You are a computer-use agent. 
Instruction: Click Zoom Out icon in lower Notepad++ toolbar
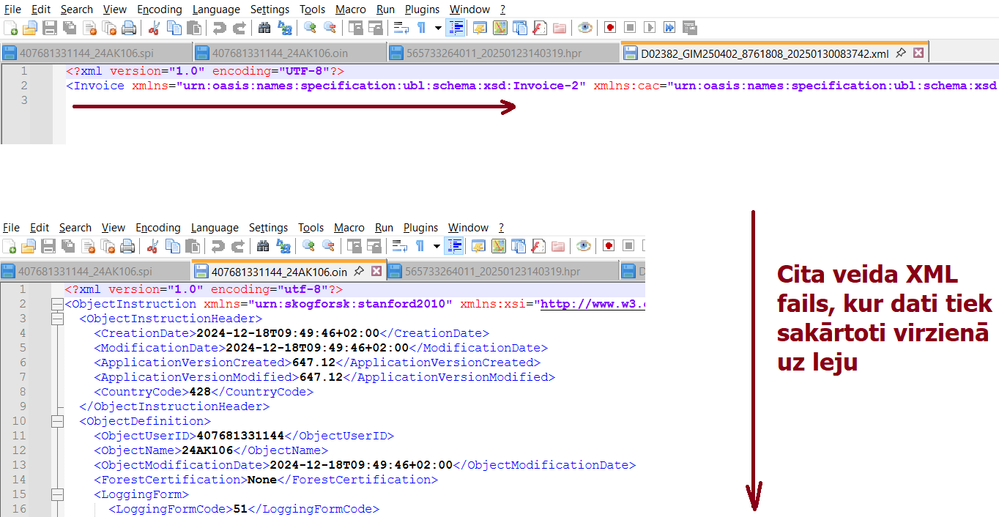(x=329, y=245)
